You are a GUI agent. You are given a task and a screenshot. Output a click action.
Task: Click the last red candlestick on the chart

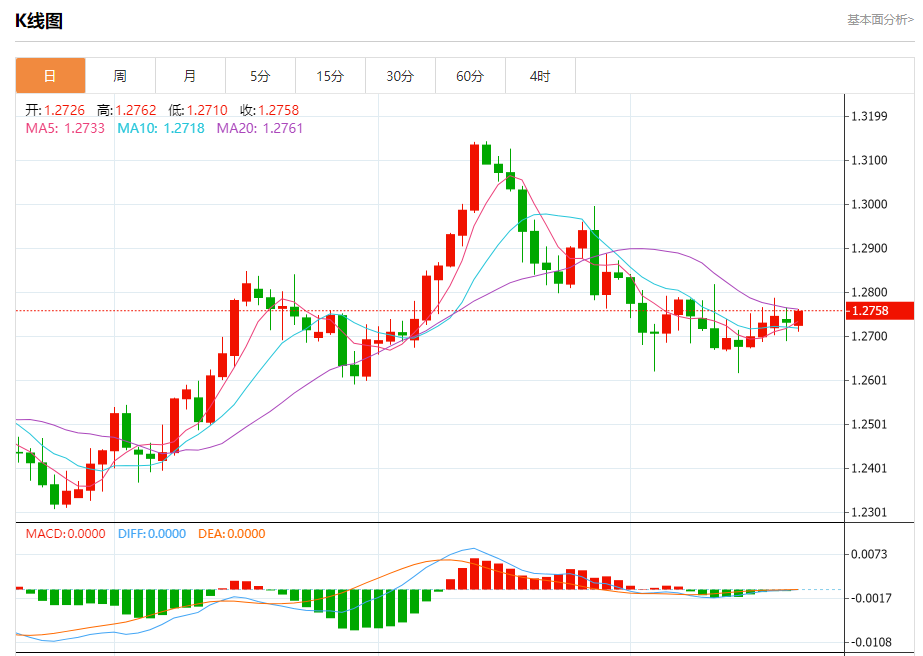pos(798,318)
